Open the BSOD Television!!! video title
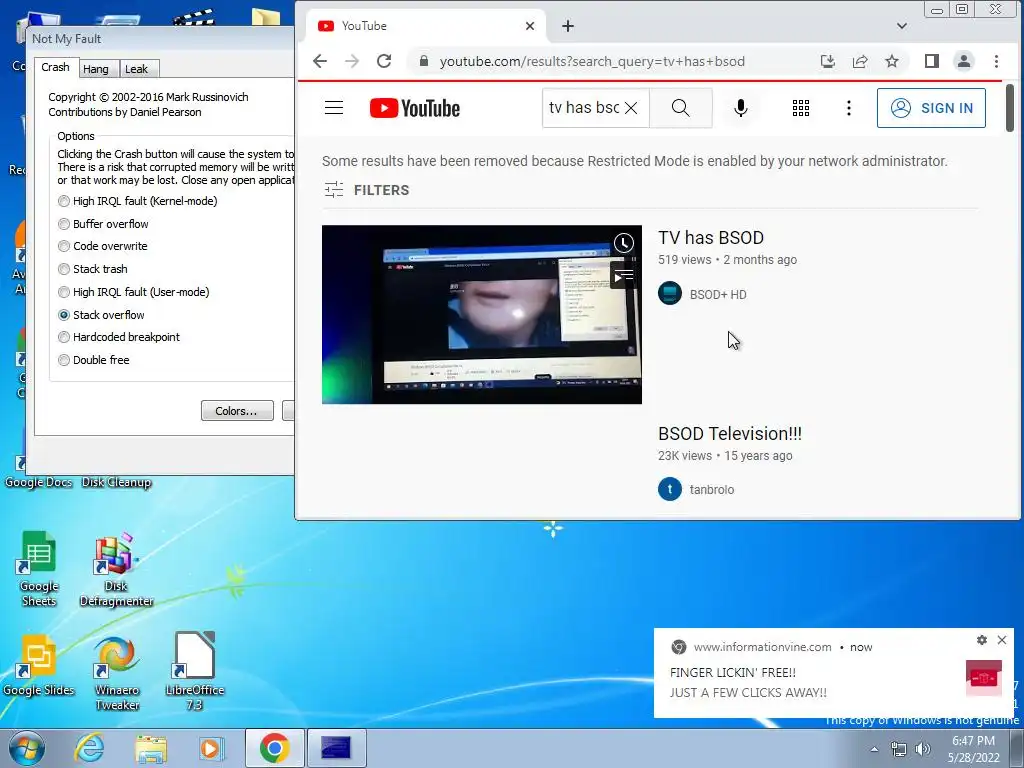 (729, 434)
